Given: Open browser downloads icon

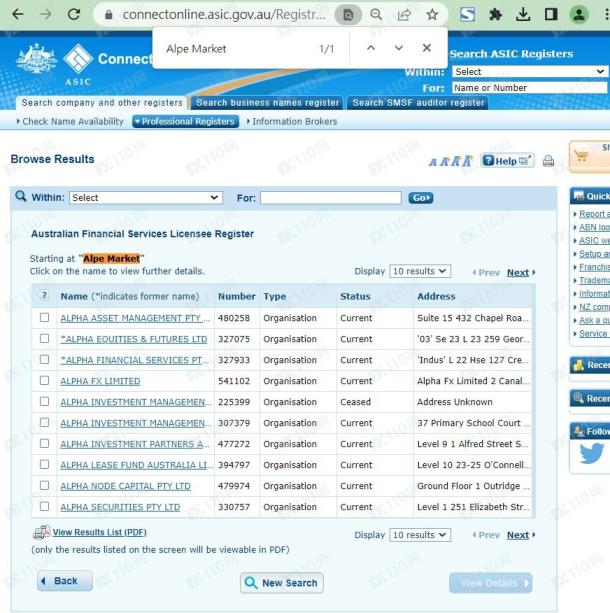Looking at the screenshot, I should click(523, 15).
